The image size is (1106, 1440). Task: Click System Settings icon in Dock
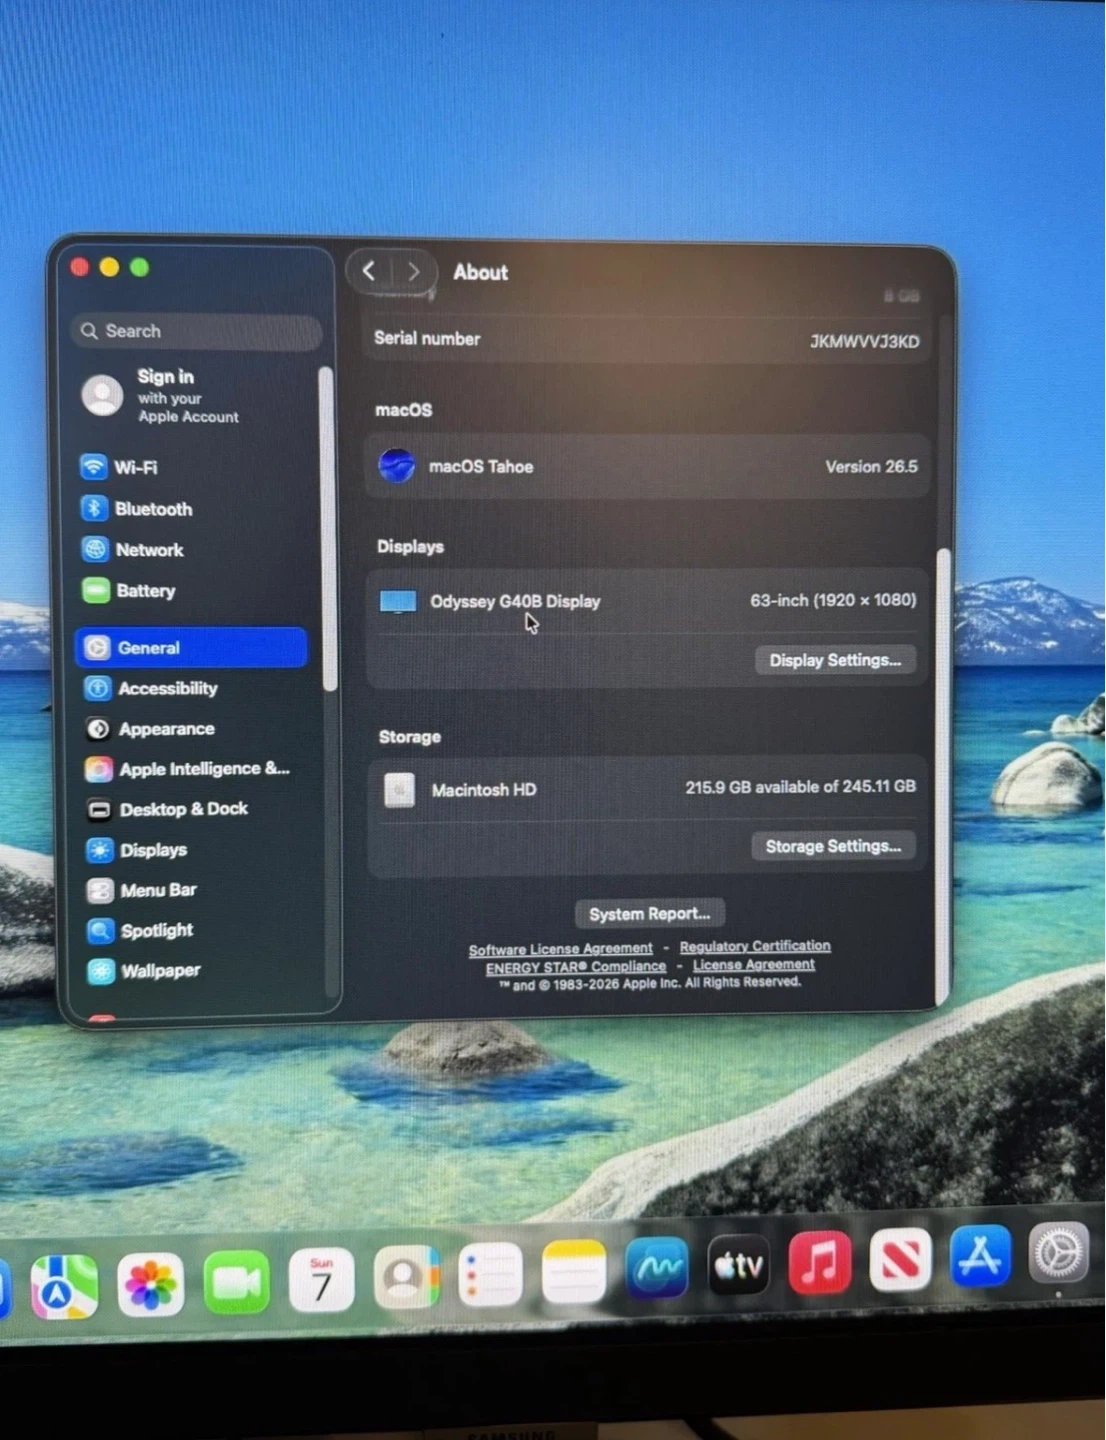pyautogui.click(x=1059, y=1252)
